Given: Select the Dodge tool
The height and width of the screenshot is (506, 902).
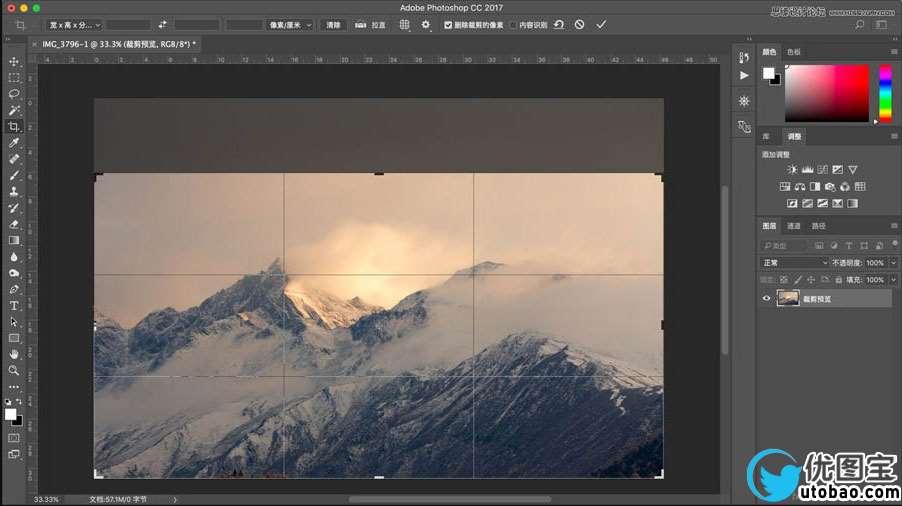Looking at the screenshot, I should pyautogui.click(x=14, y=273).
